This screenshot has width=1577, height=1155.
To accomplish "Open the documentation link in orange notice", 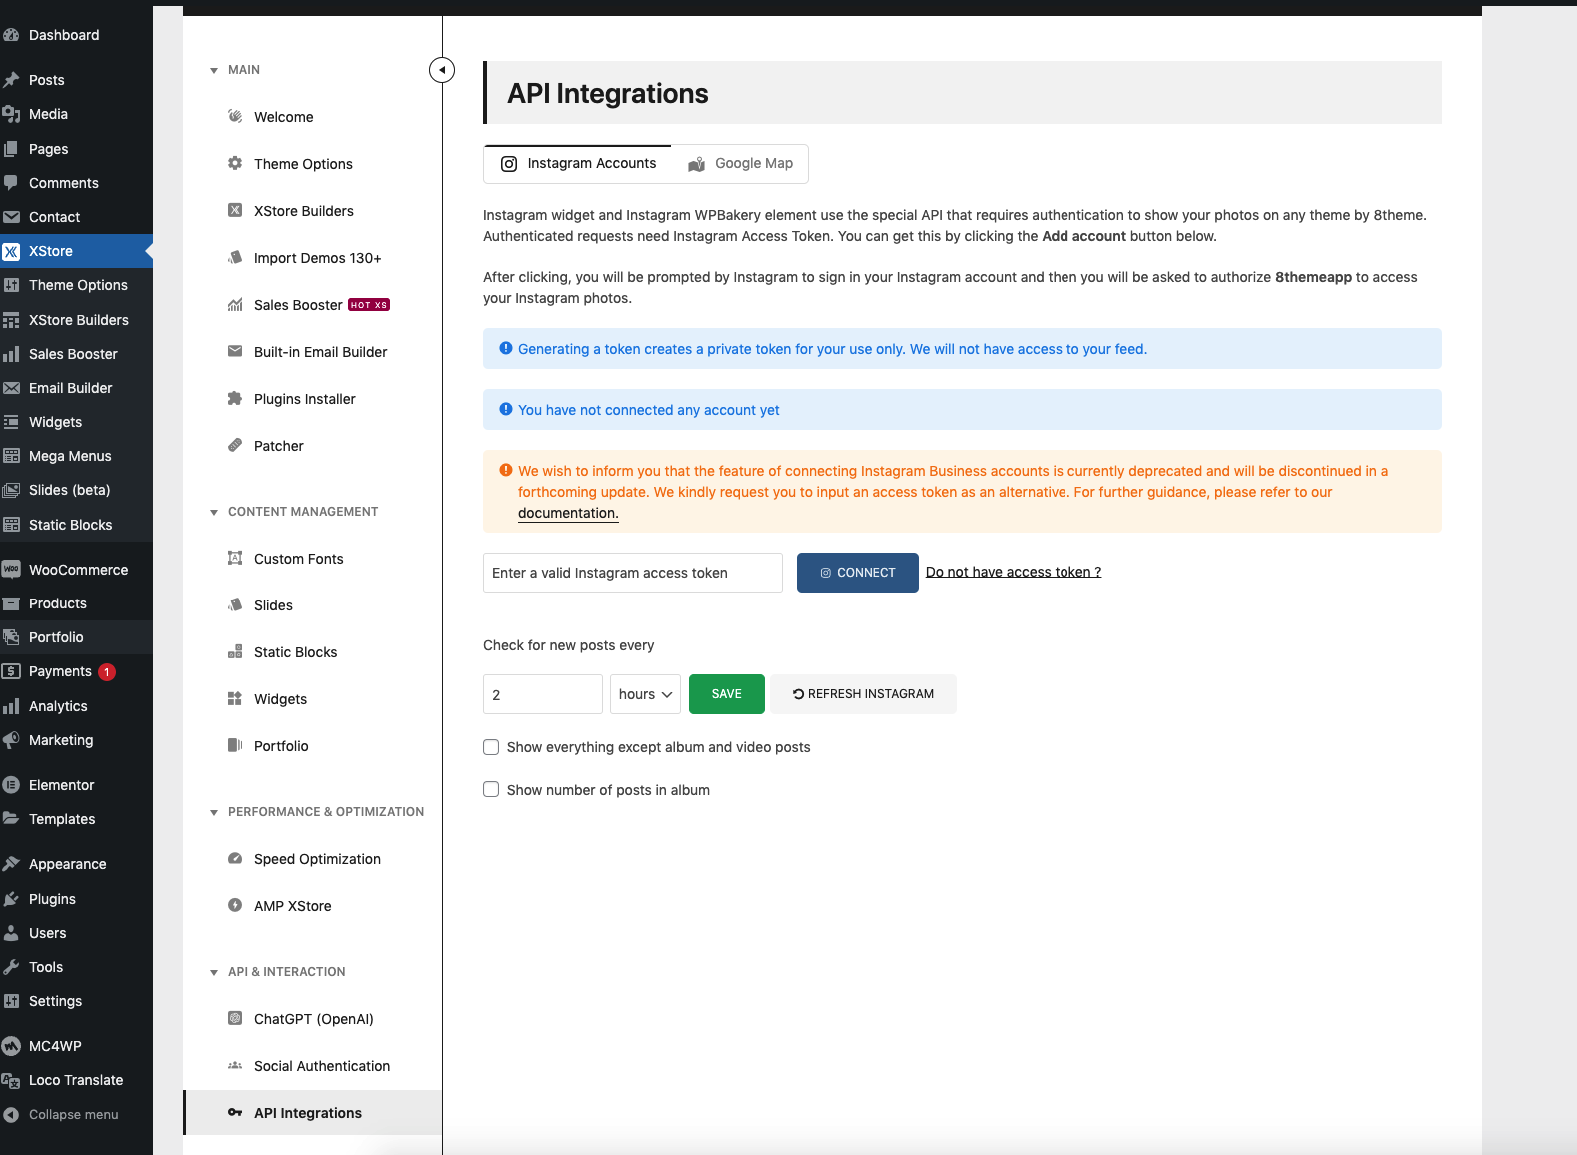I will [568, 513].
